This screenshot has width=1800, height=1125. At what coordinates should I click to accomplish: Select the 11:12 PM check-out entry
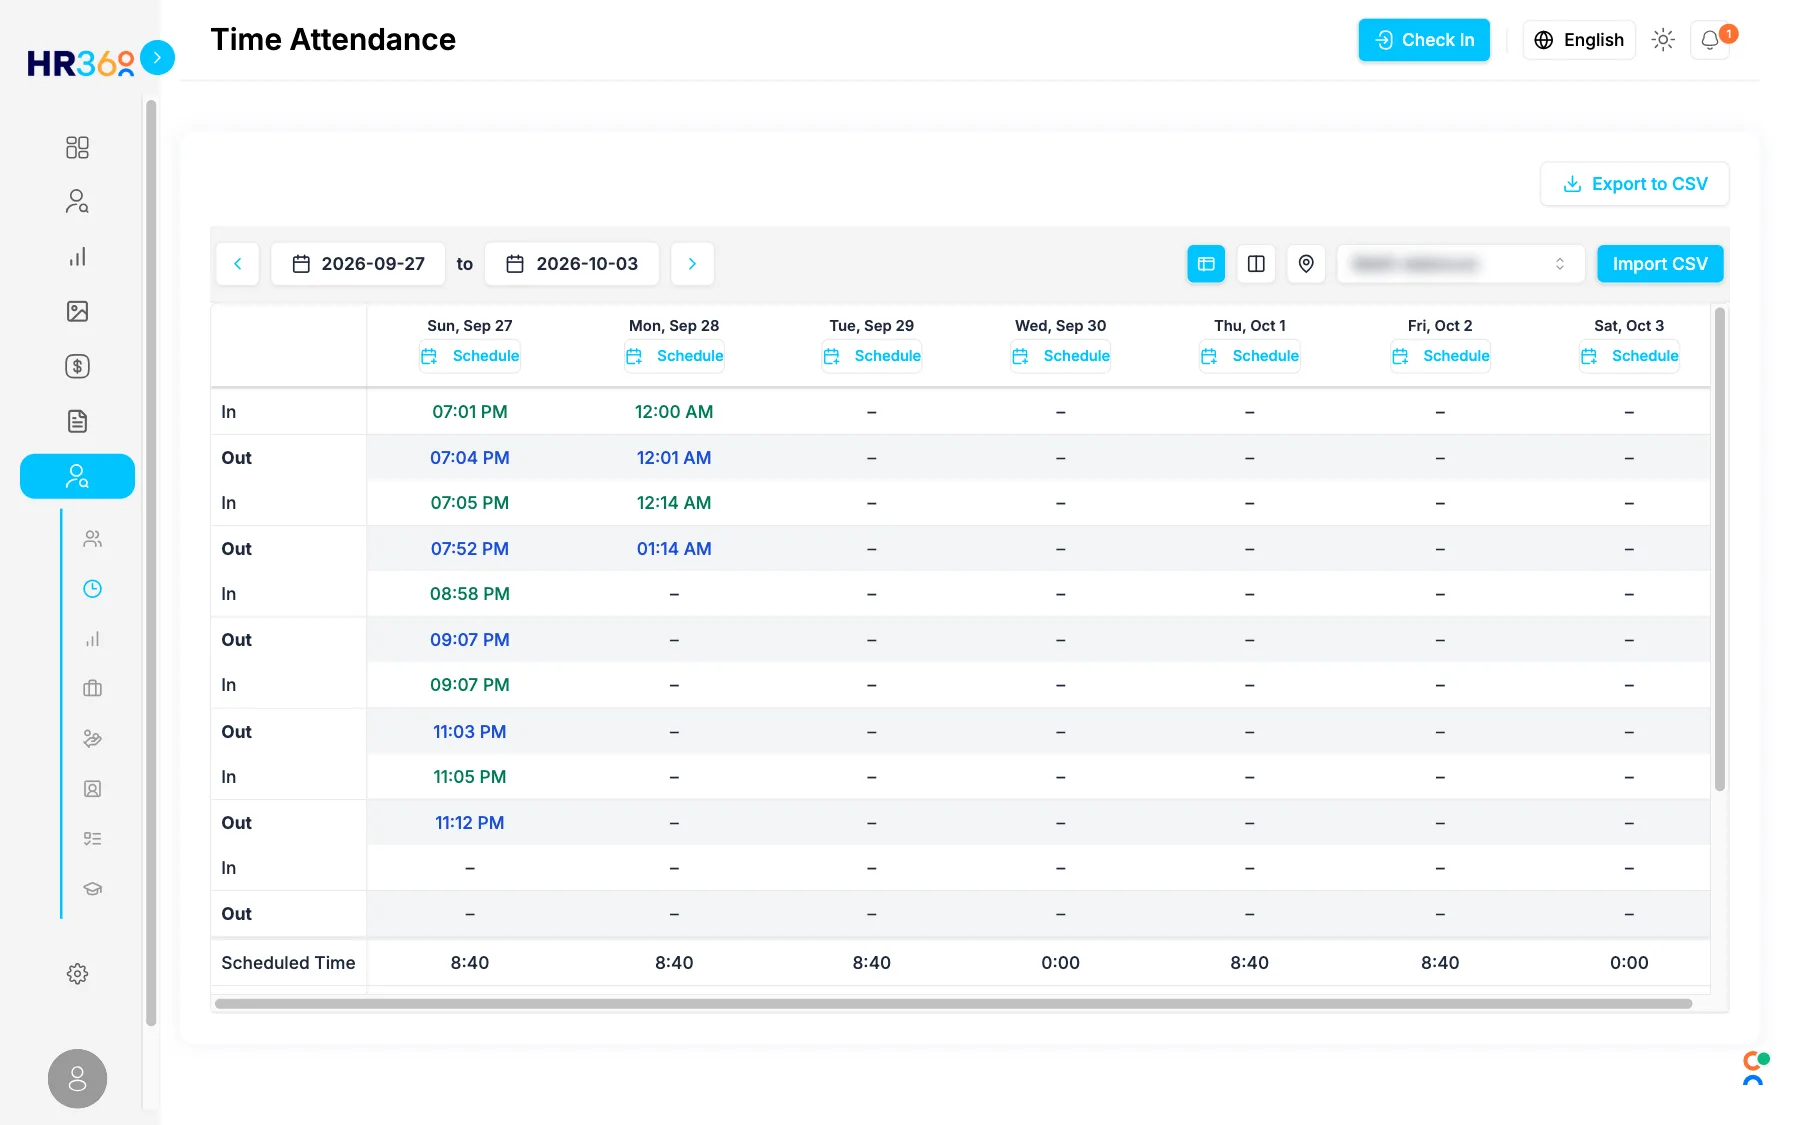pos(470,823)
